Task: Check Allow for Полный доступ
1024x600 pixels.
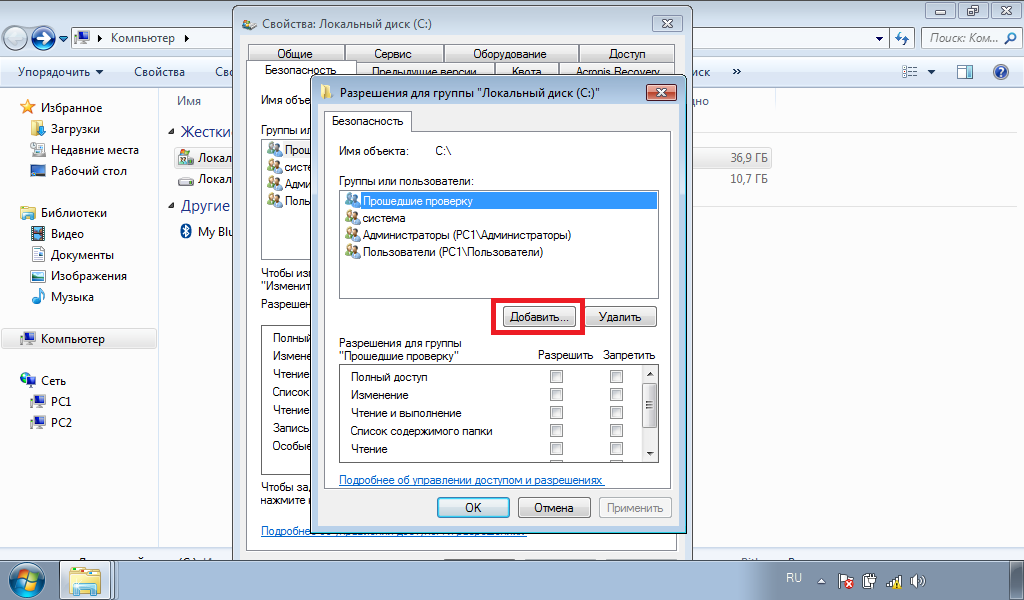Action: point(557,377)
